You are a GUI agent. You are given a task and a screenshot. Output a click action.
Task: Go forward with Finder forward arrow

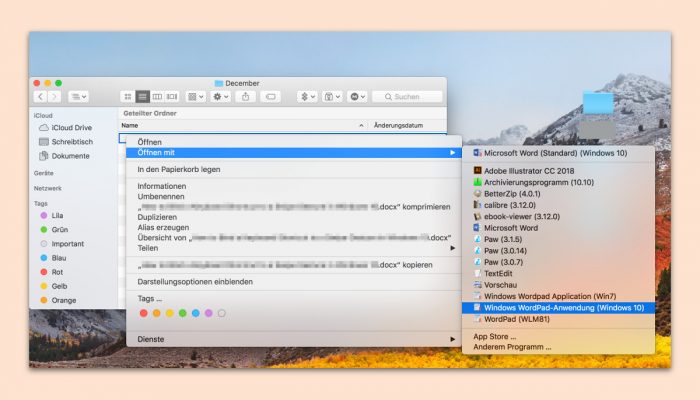[54, 96]
